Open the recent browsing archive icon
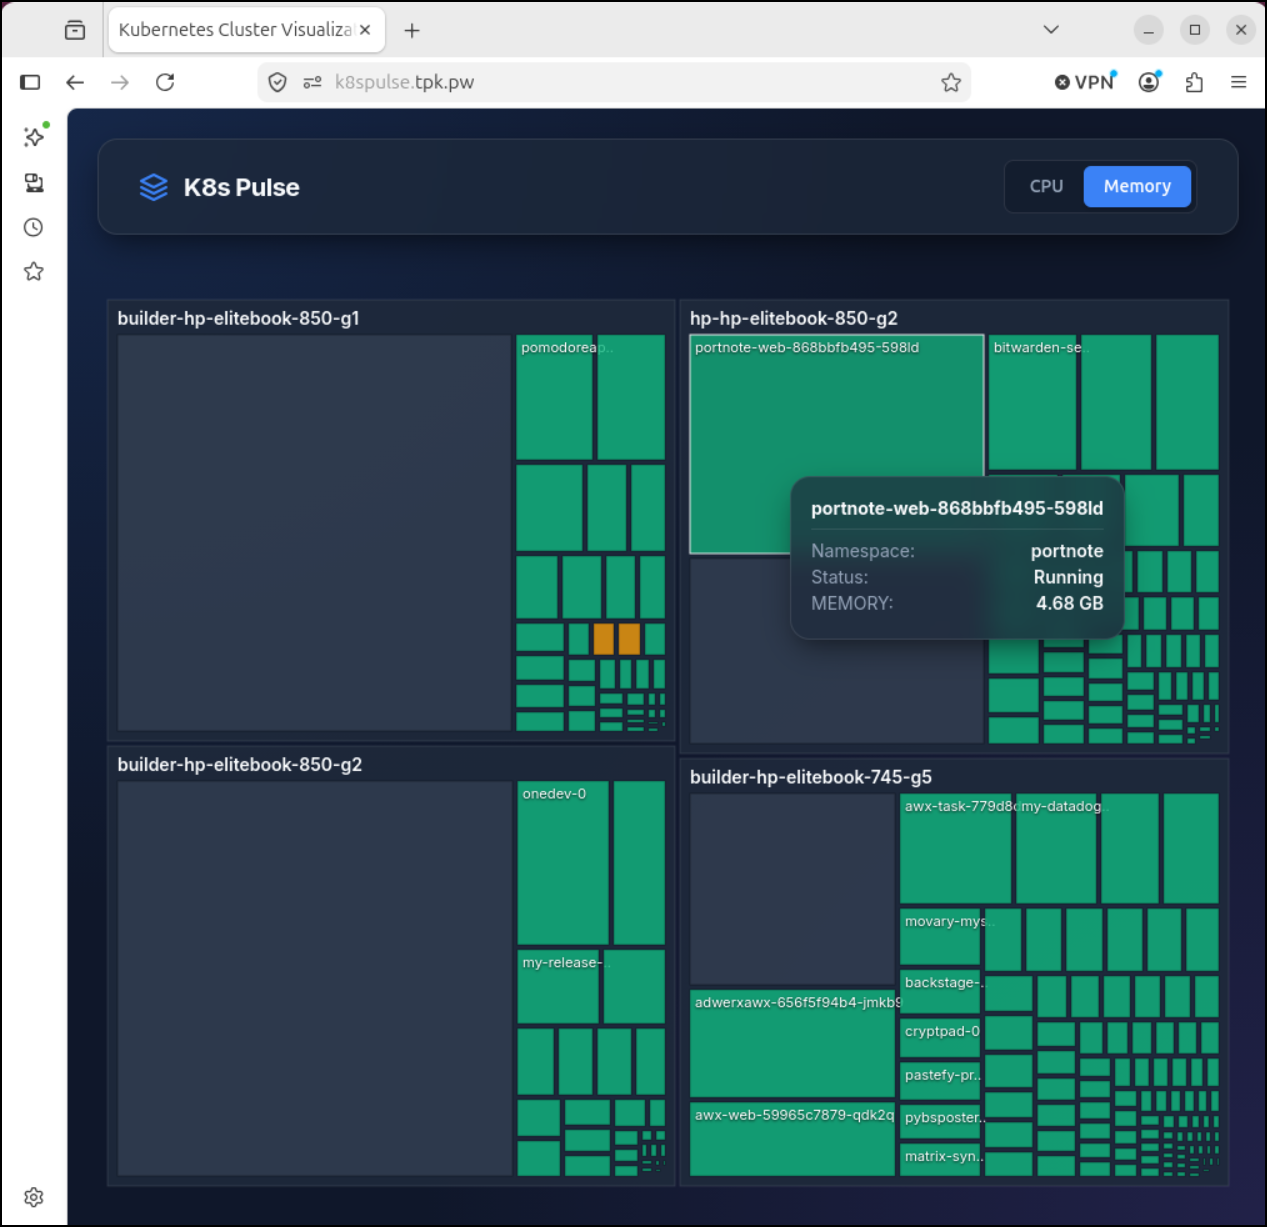Screen dimensions: 1267x1227 point(75,30)
